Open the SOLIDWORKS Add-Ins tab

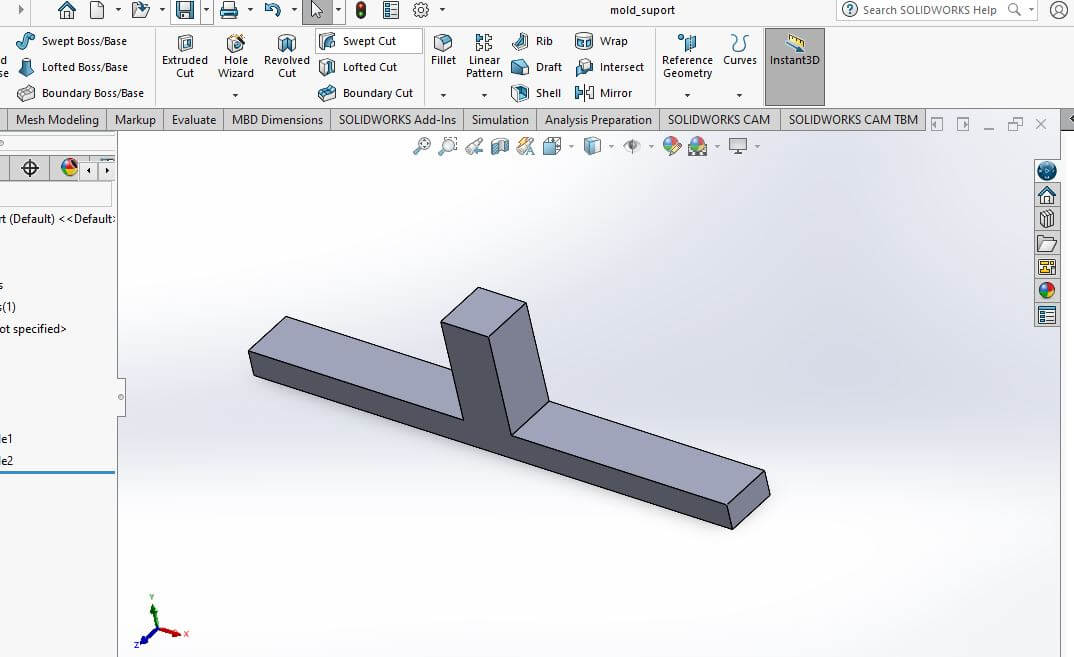[x=397, y=120]
